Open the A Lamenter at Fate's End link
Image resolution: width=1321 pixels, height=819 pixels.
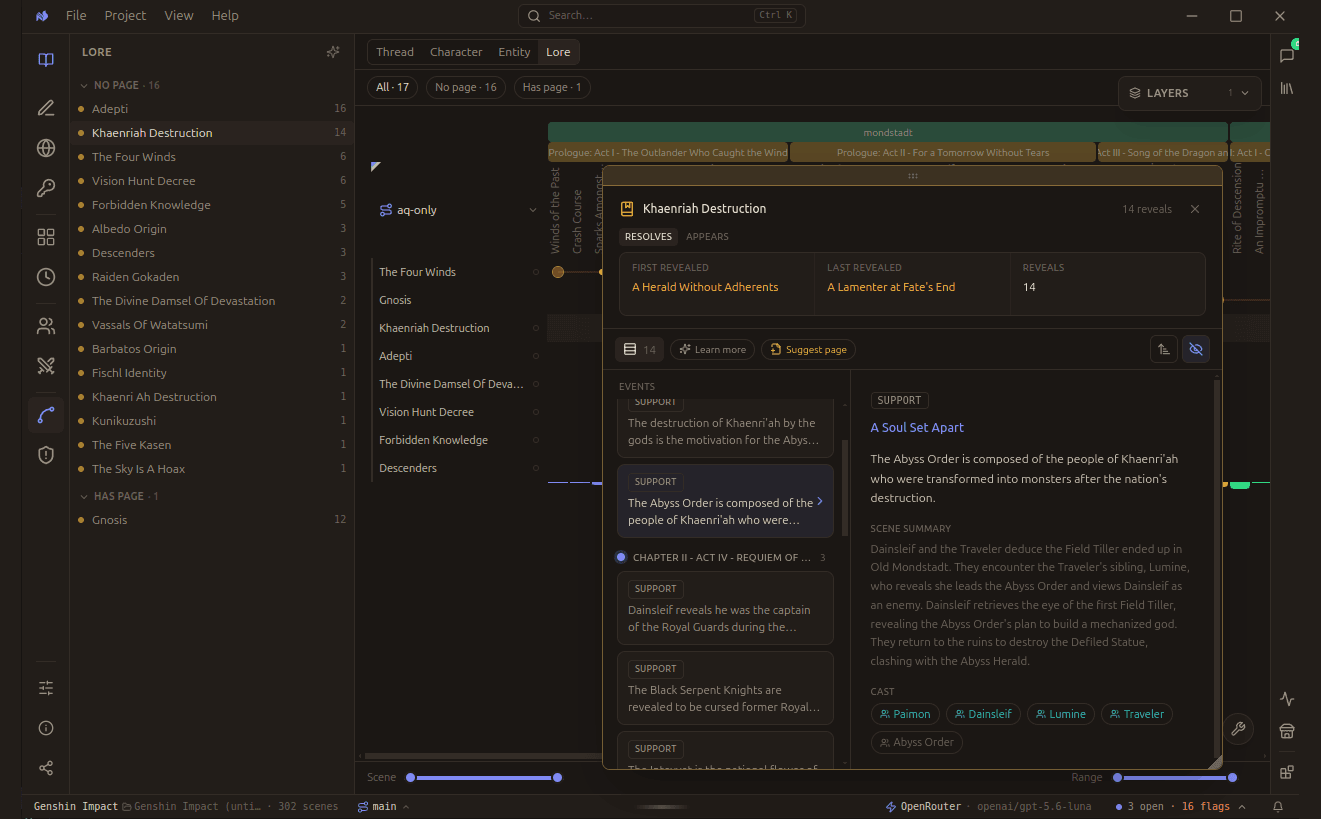point(891,287)
